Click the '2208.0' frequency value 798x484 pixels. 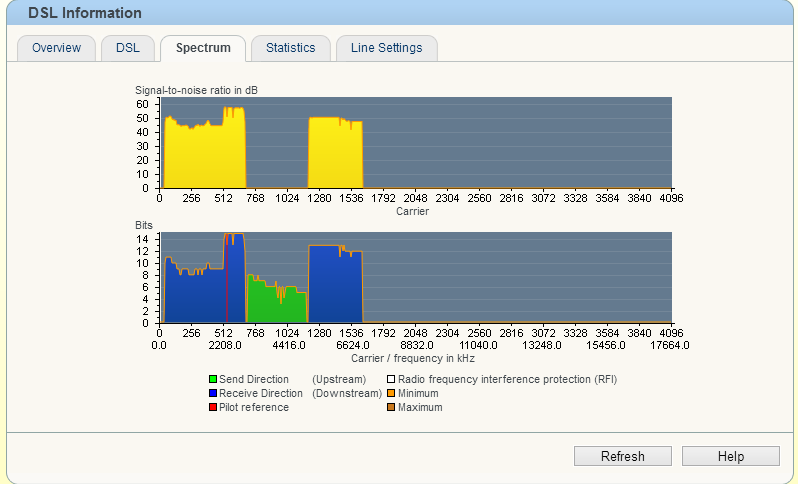(225, 346)
